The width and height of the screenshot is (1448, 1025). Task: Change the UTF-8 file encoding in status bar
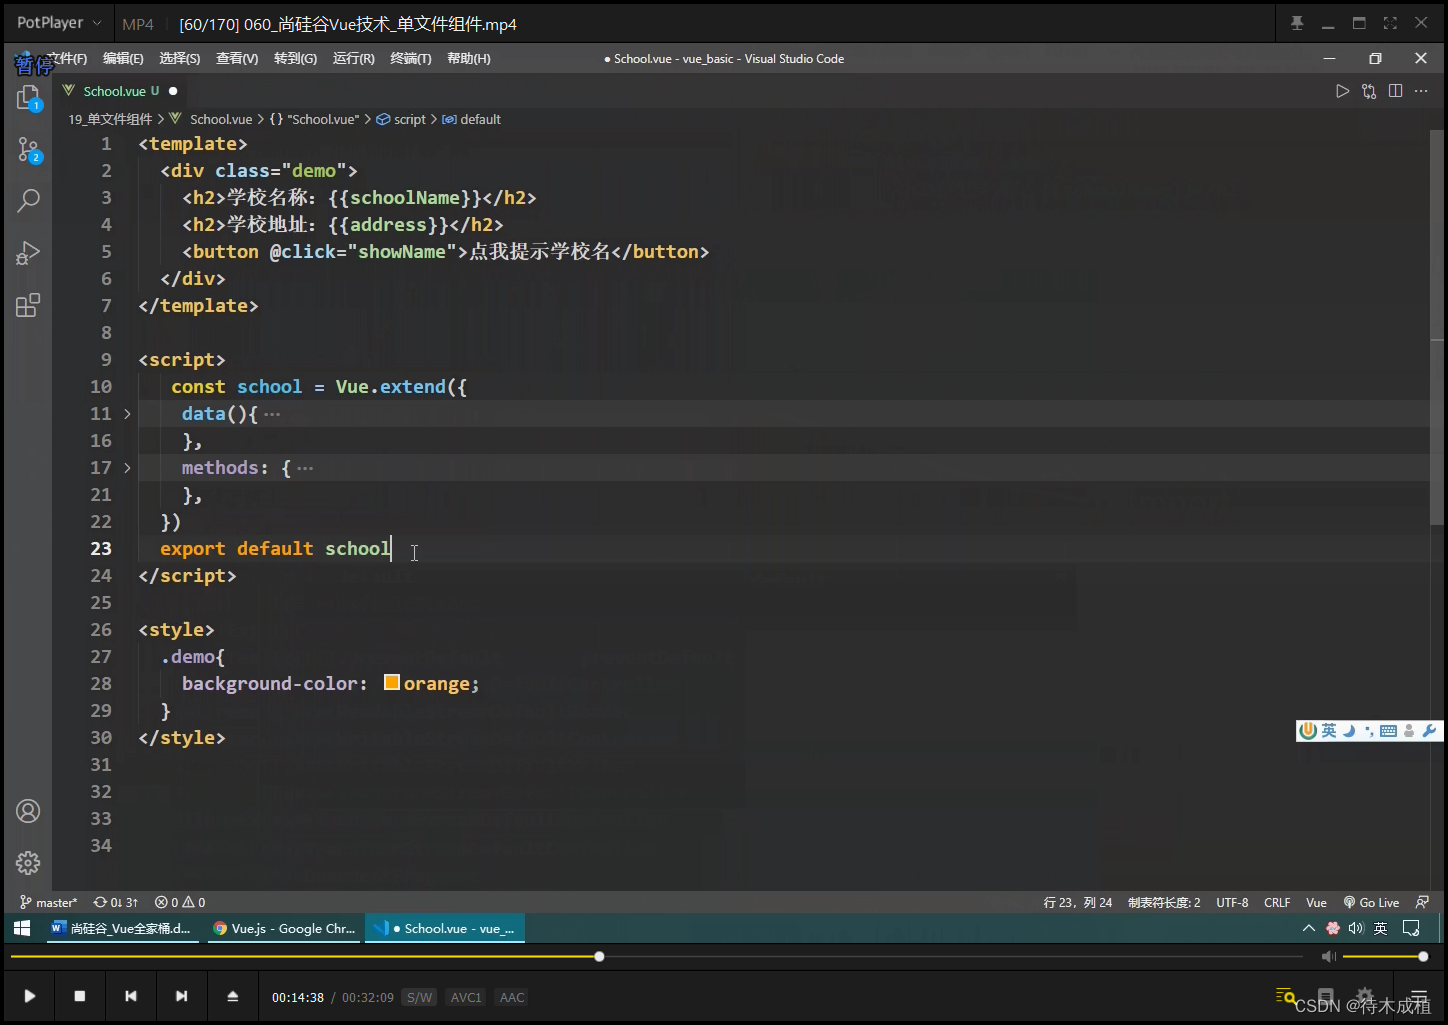[1232, 902]
